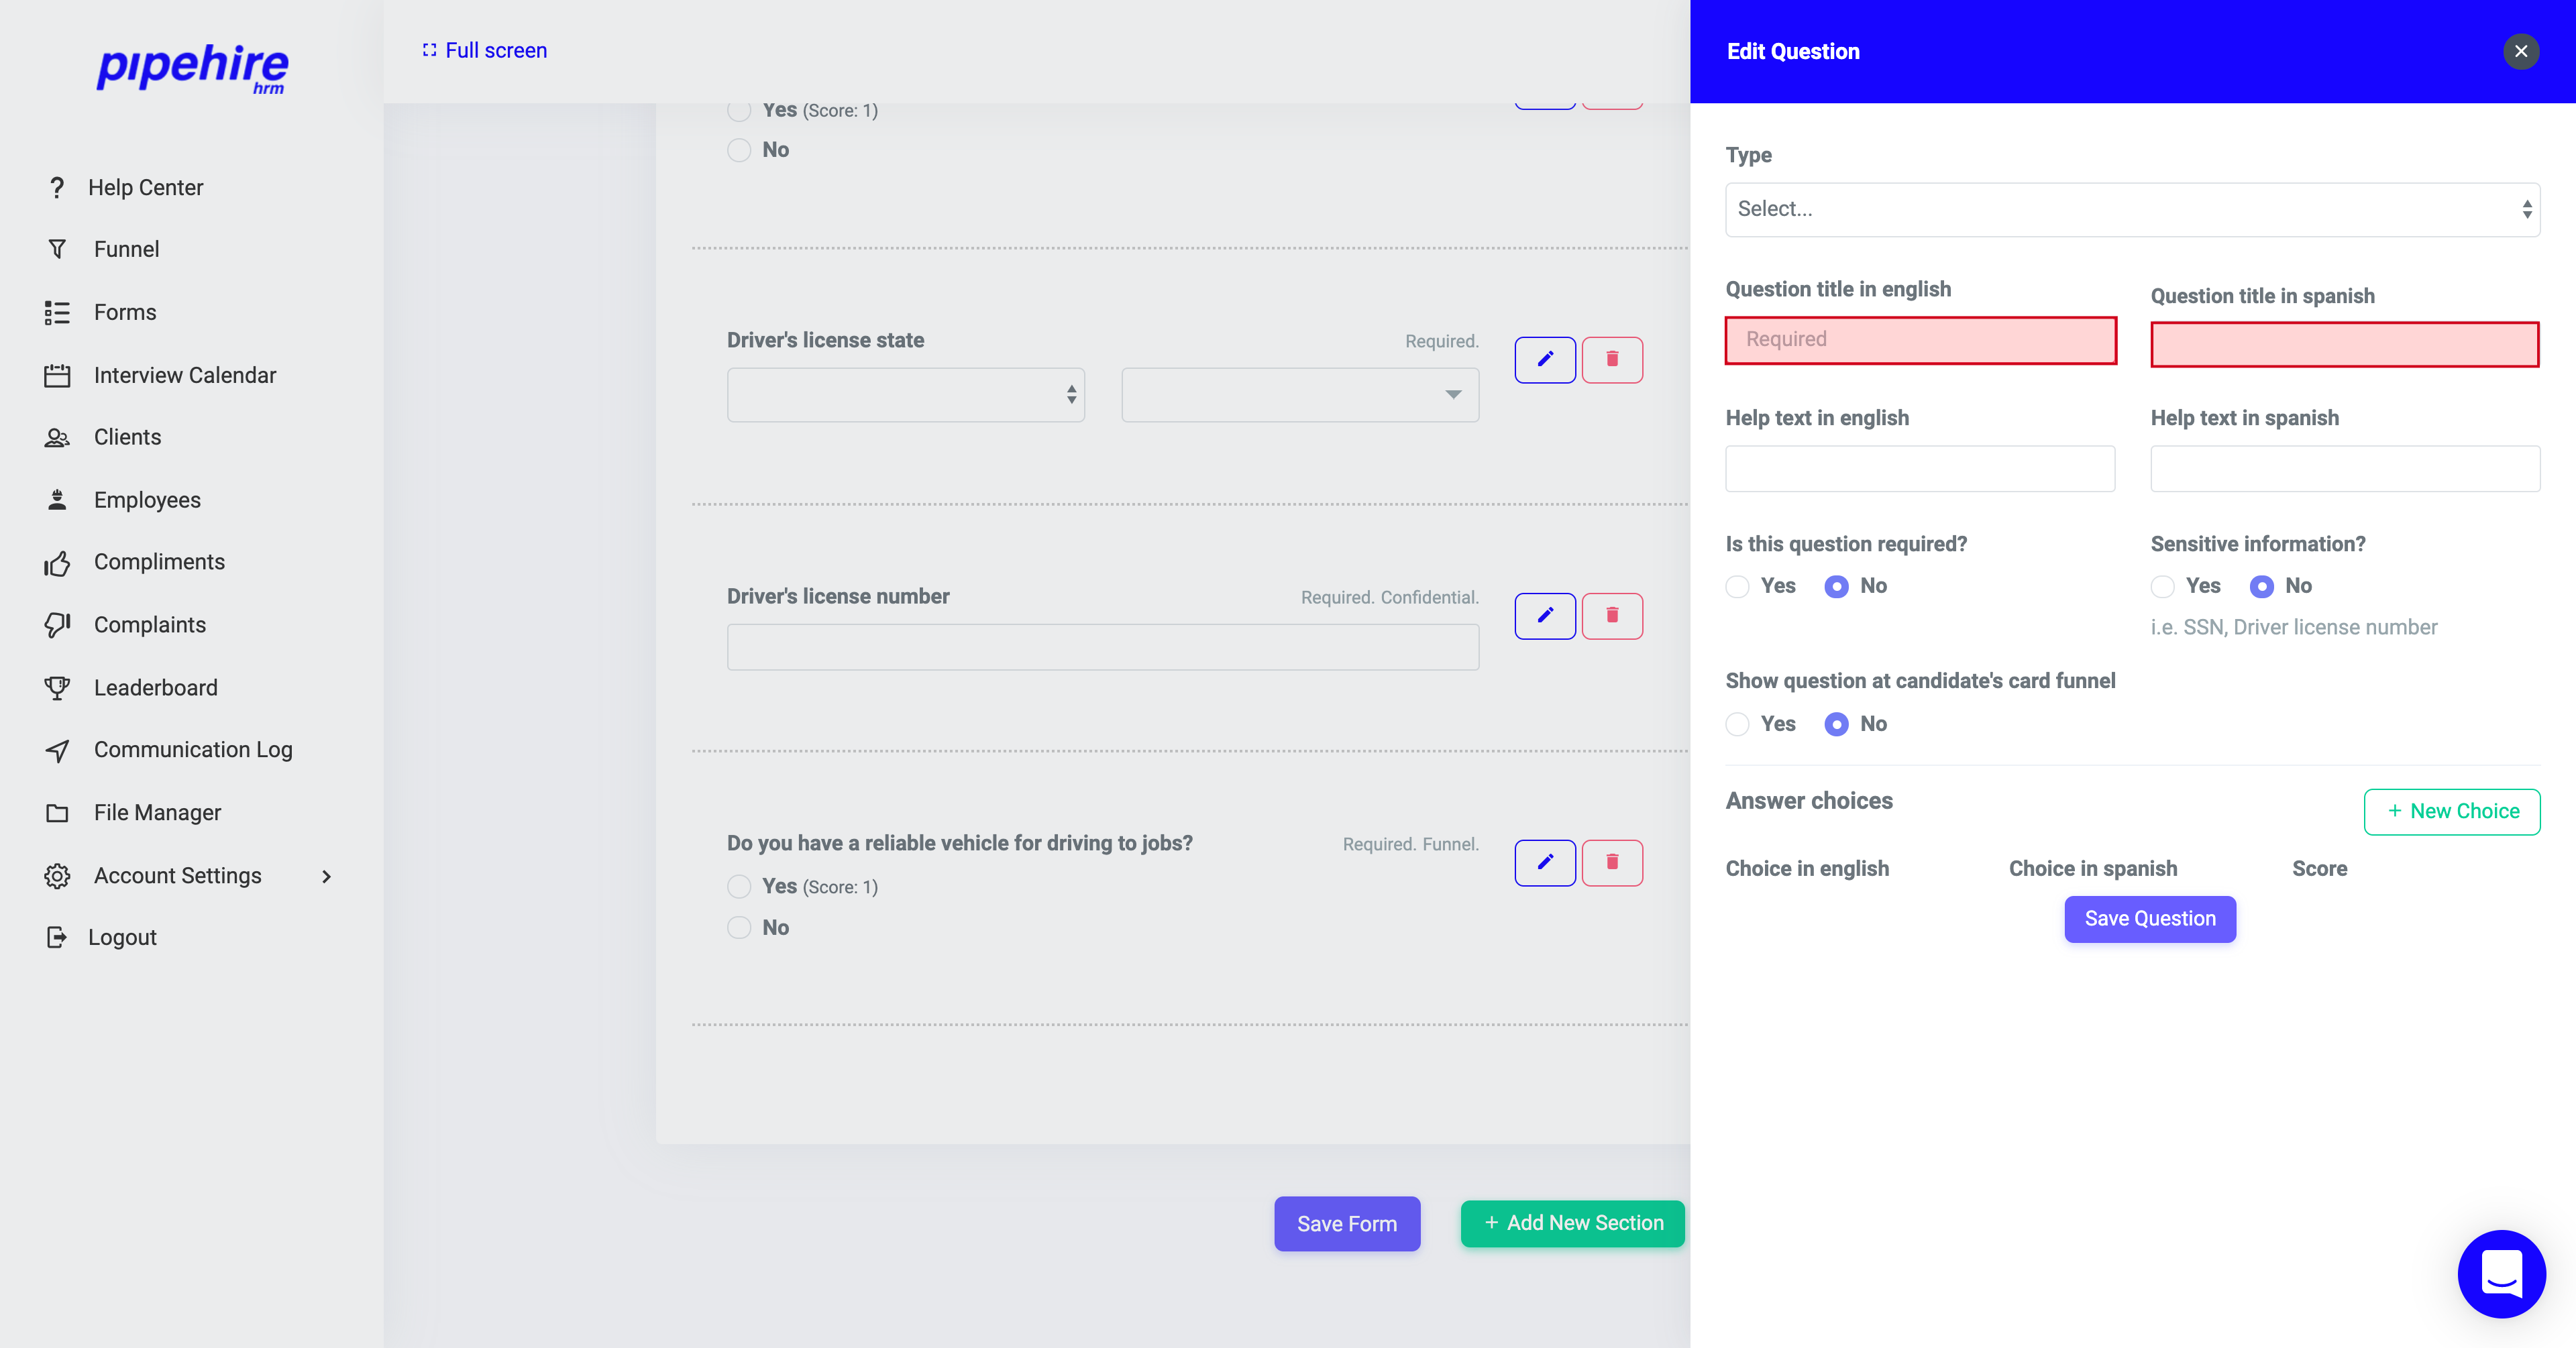Delete the reliable vehicle question
Screen dimensions: 2576x1348
(1612, 862)
